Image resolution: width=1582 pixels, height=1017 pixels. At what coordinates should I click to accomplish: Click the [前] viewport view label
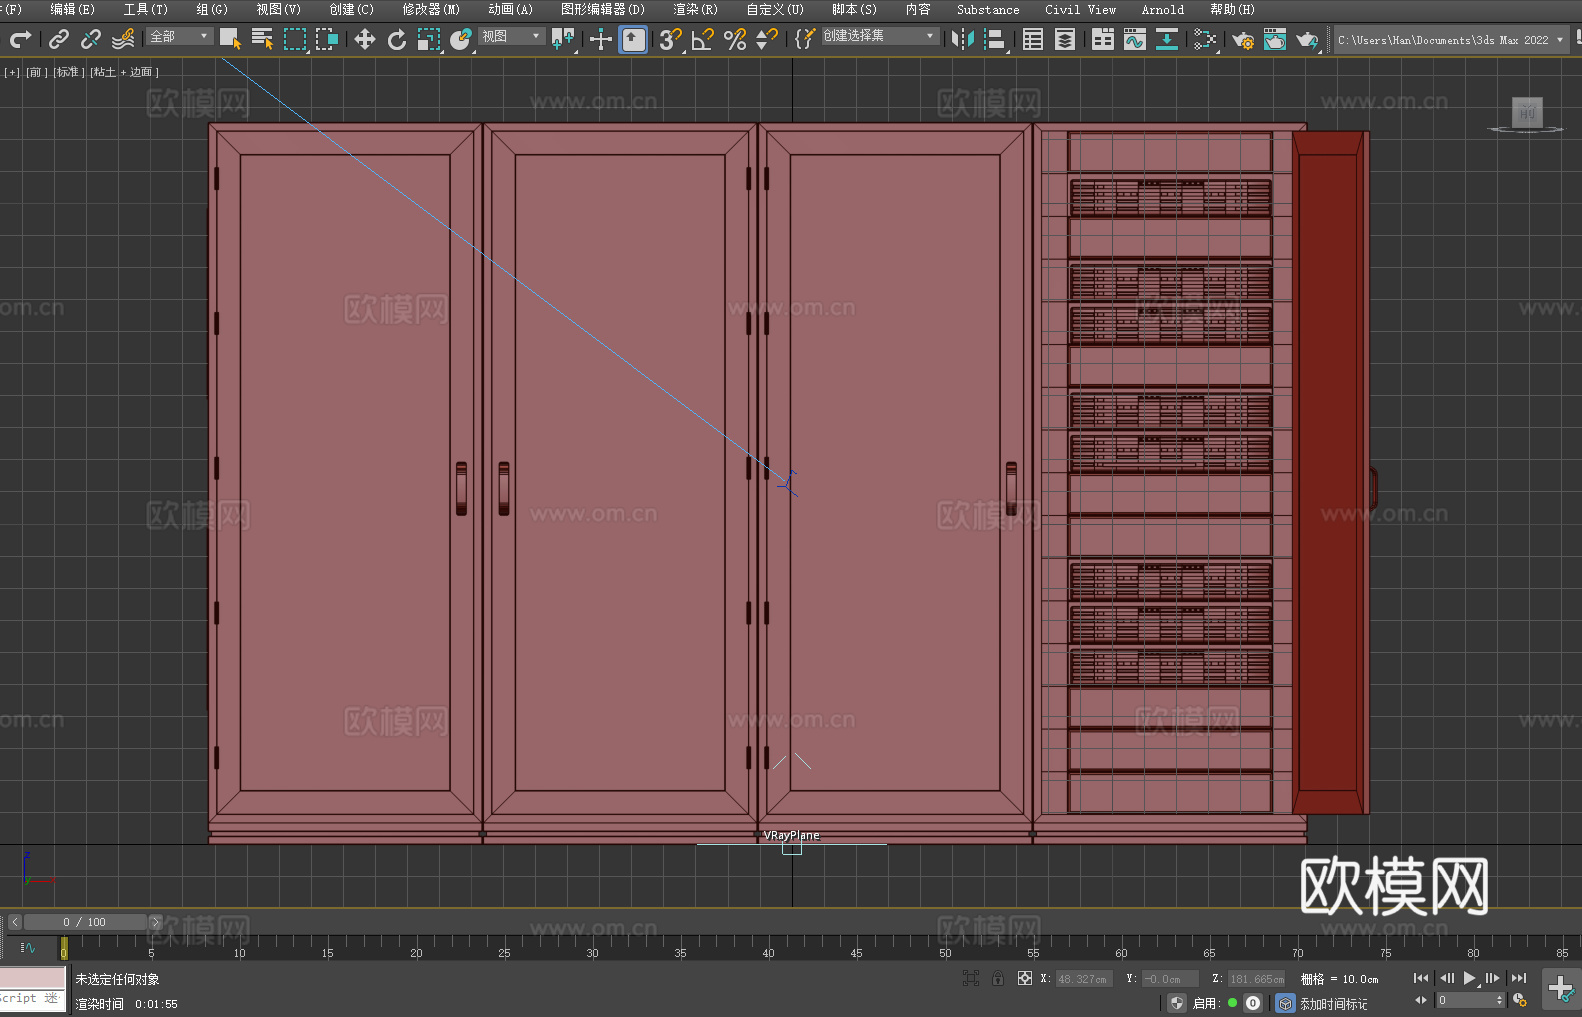coord(37,72)
